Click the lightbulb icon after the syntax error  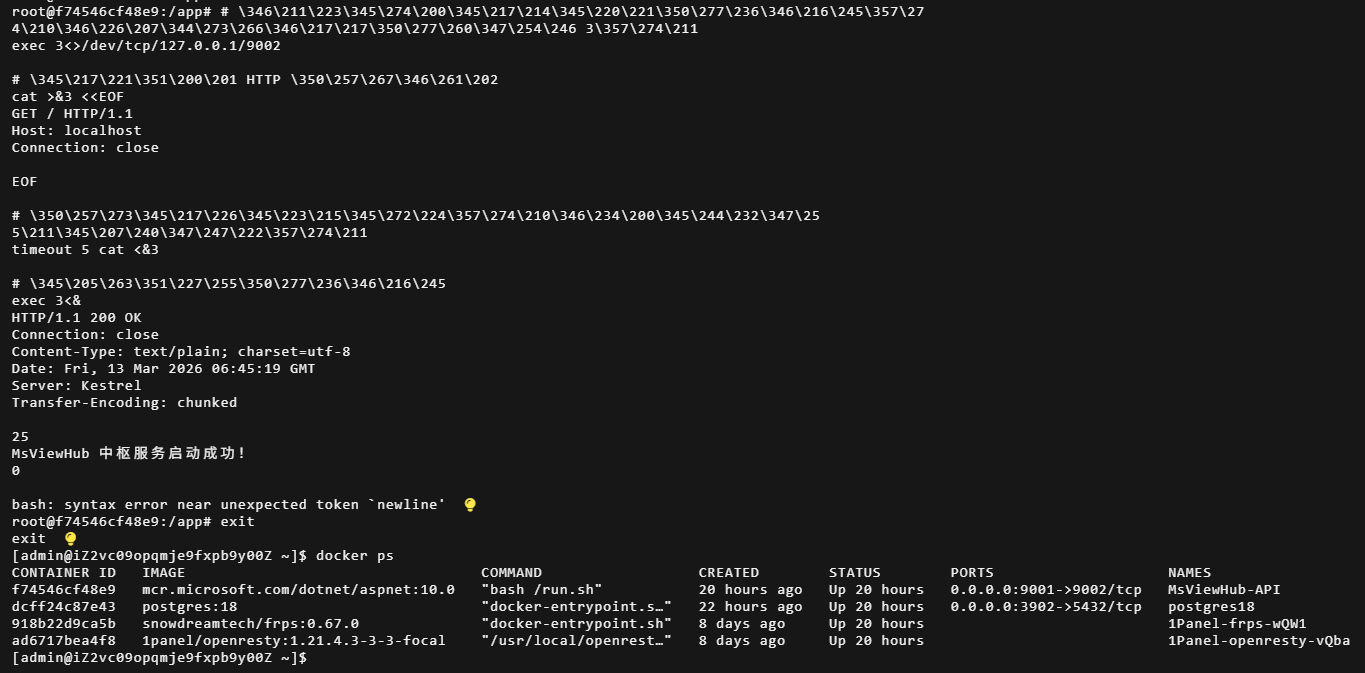(470, 505)
